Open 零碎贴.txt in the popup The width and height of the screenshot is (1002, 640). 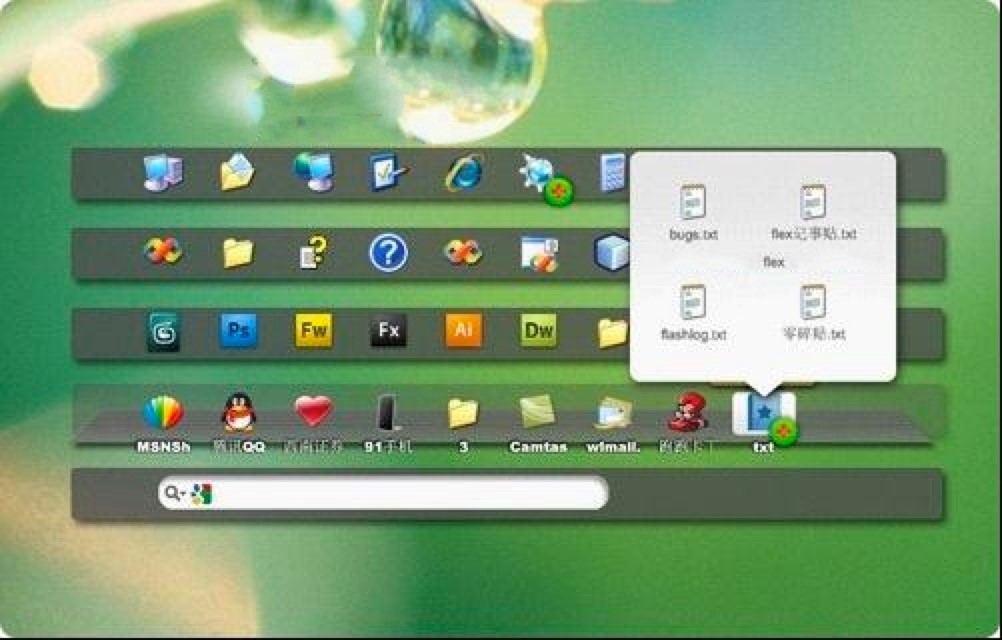click(x=813, y=312)
